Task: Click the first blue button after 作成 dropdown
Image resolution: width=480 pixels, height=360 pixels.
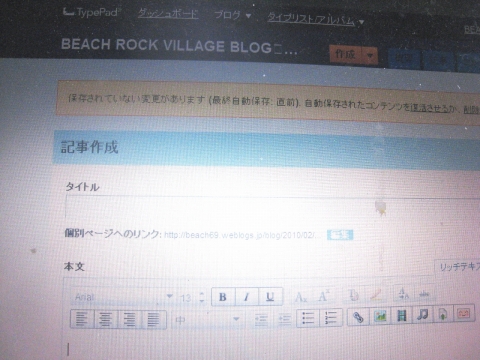Action: click(404, 59)
